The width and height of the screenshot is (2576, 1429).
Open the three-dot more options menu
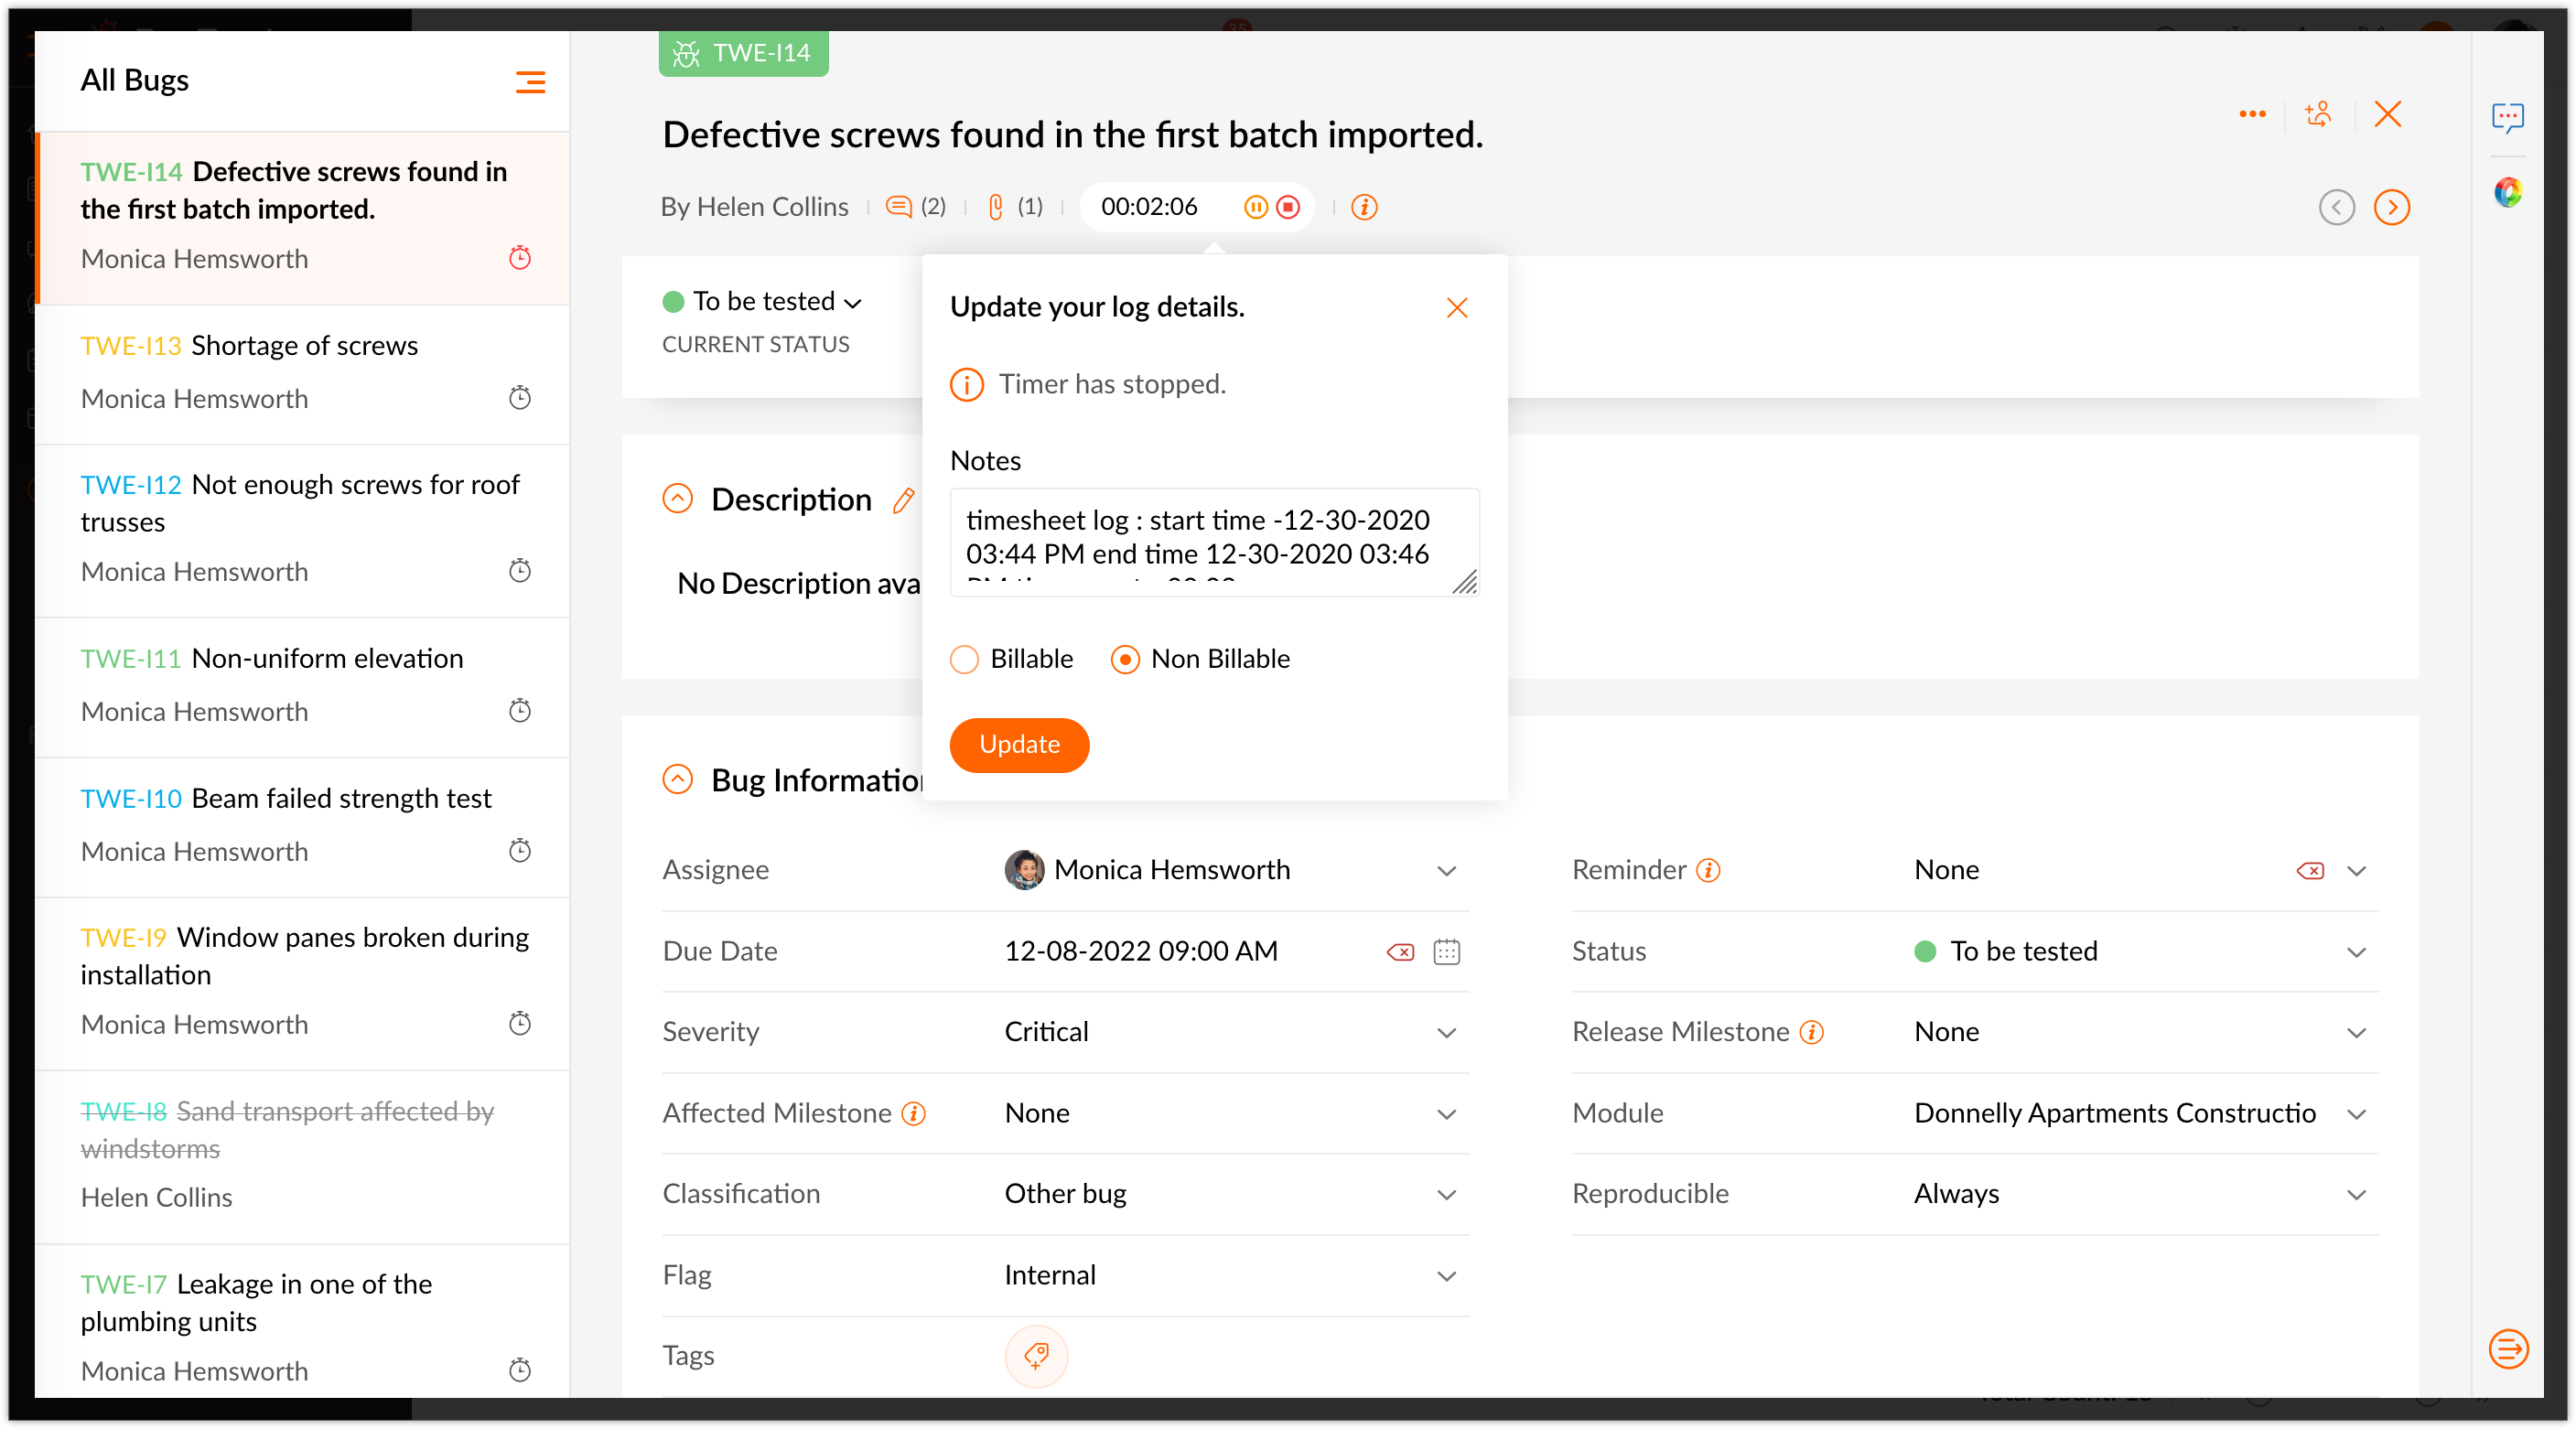[2252, 114]
